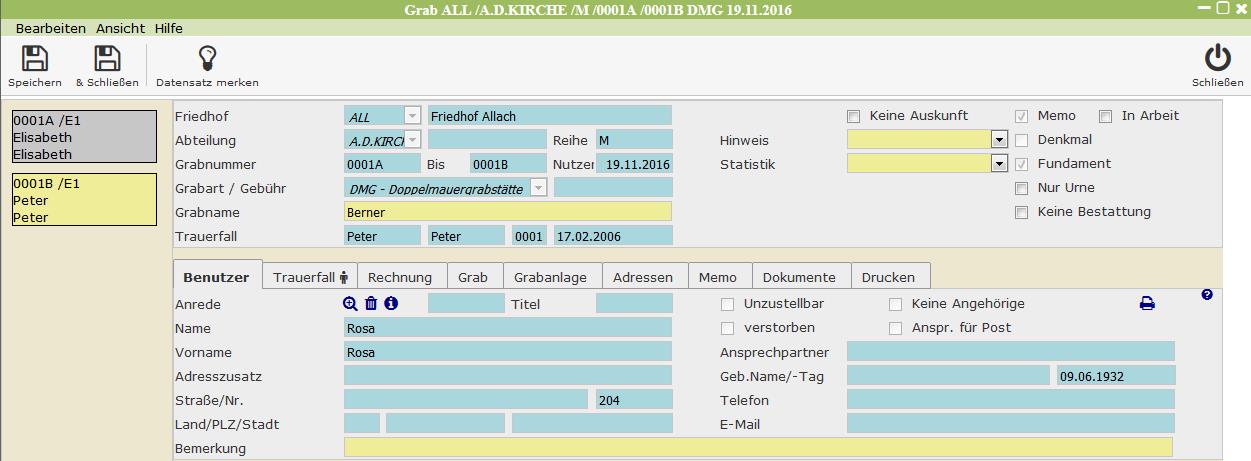Enable the Keine Auskunft checkbox

[854, 116]
